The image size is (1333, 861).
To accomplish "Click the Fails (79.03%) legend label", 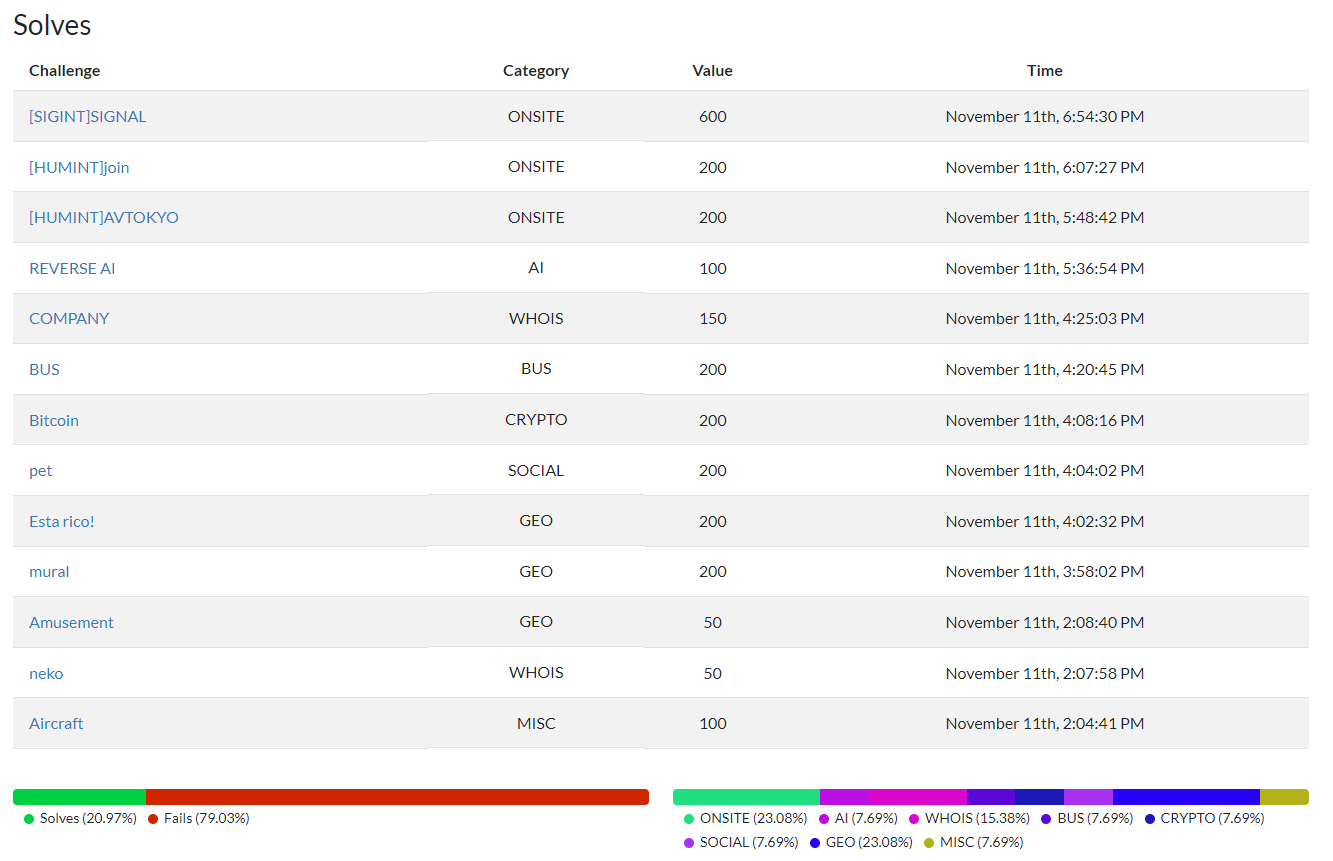I will pyautogui.click(x=207, y=818).
